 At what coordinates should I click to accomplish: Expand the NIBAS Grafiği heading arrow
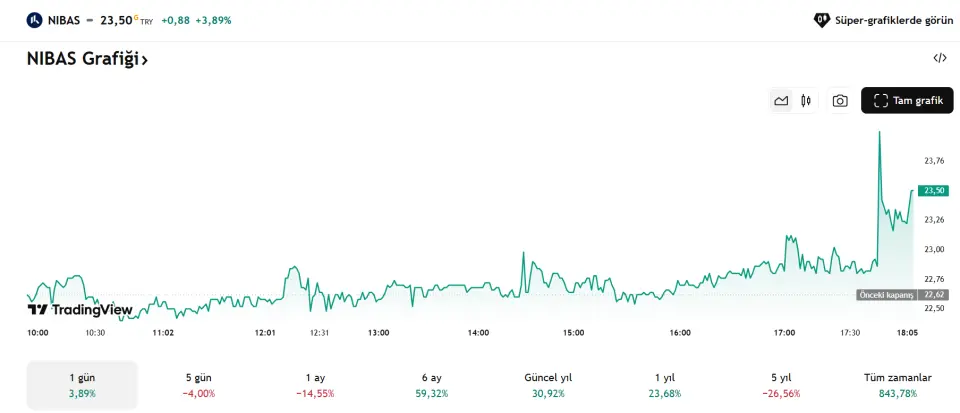(145, 60)
